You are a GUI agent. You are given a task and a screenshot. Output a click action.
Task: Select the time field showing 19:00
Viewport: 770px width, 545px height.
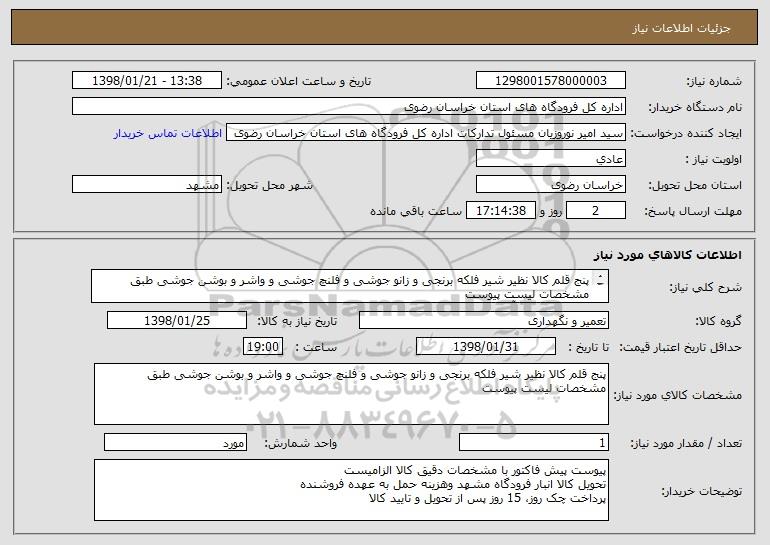pos(263,347)
